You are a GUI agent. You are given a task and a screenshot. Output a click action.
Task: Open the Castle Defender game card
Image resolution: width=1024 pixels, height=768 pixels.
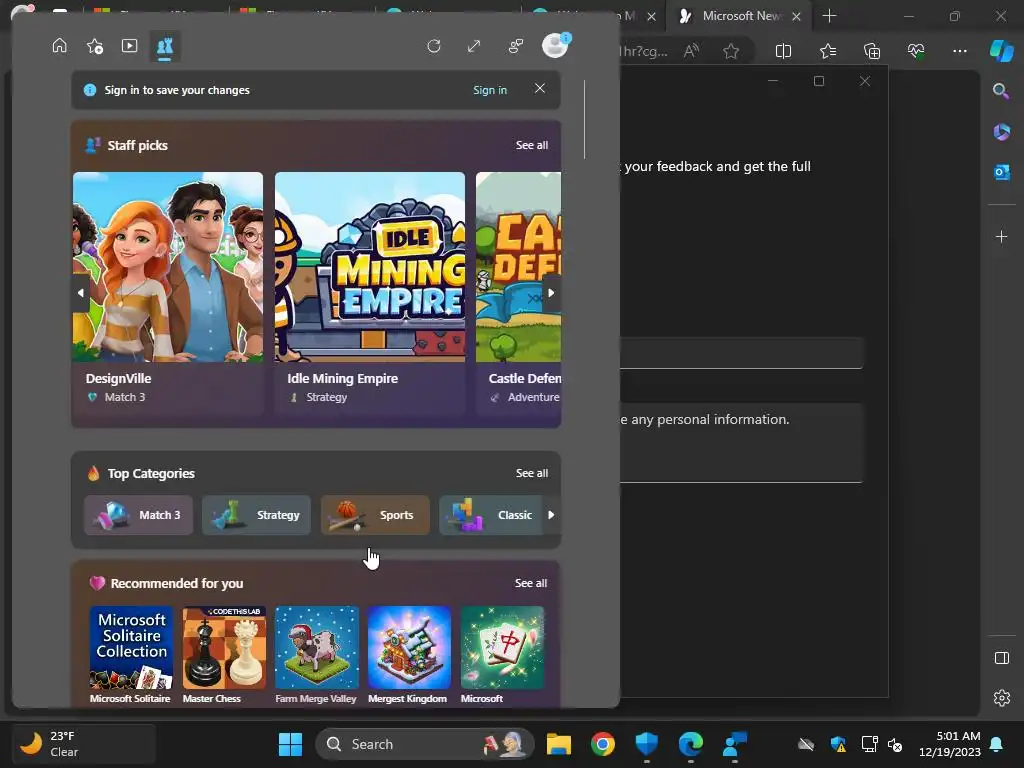coord(519,293)
